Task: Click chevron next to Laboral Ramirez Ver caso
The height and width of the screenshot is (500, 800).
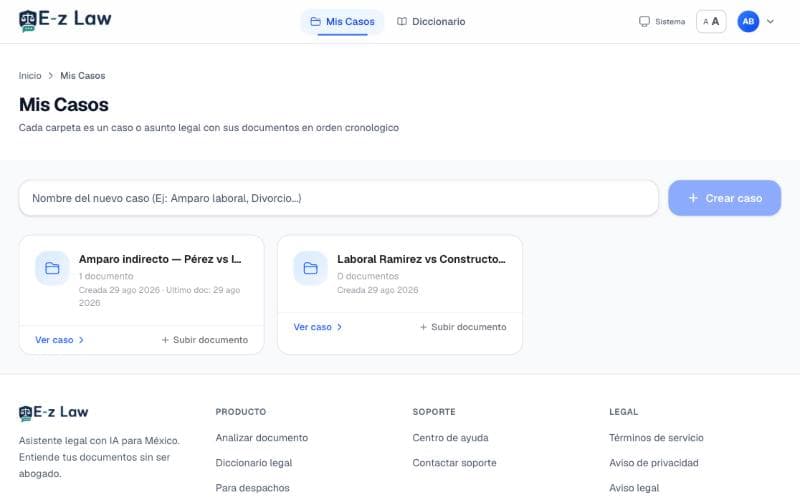Action: (x=339, y=327)
